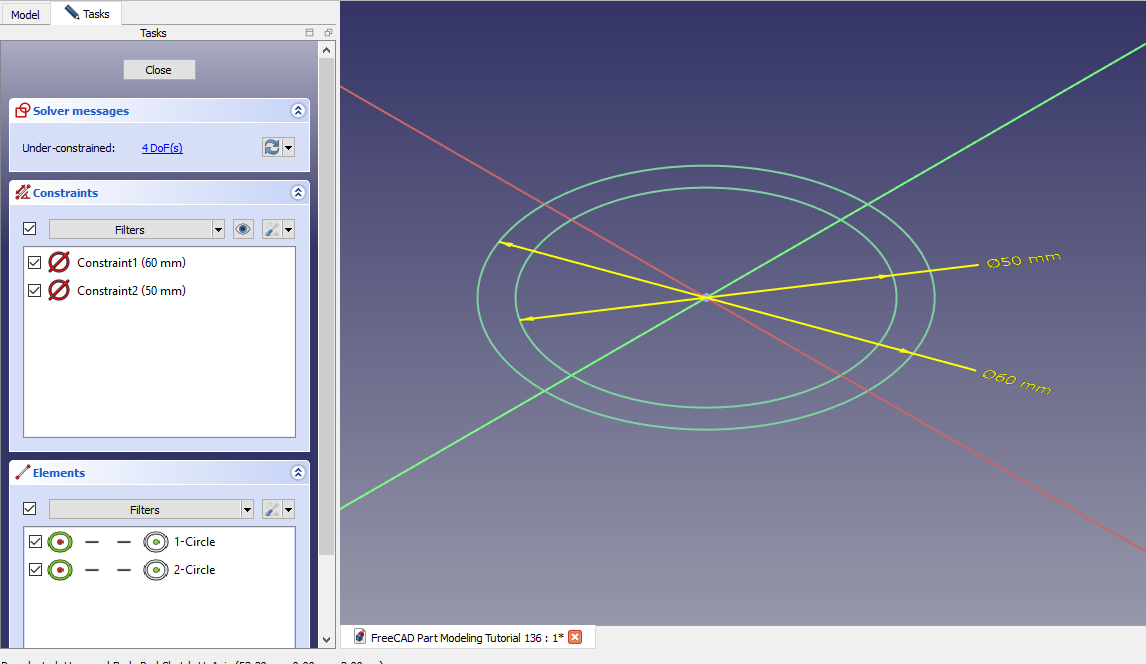Screen dimensions: 1146x664
Task: Switch to the Model tab
Action: (25, 15)
